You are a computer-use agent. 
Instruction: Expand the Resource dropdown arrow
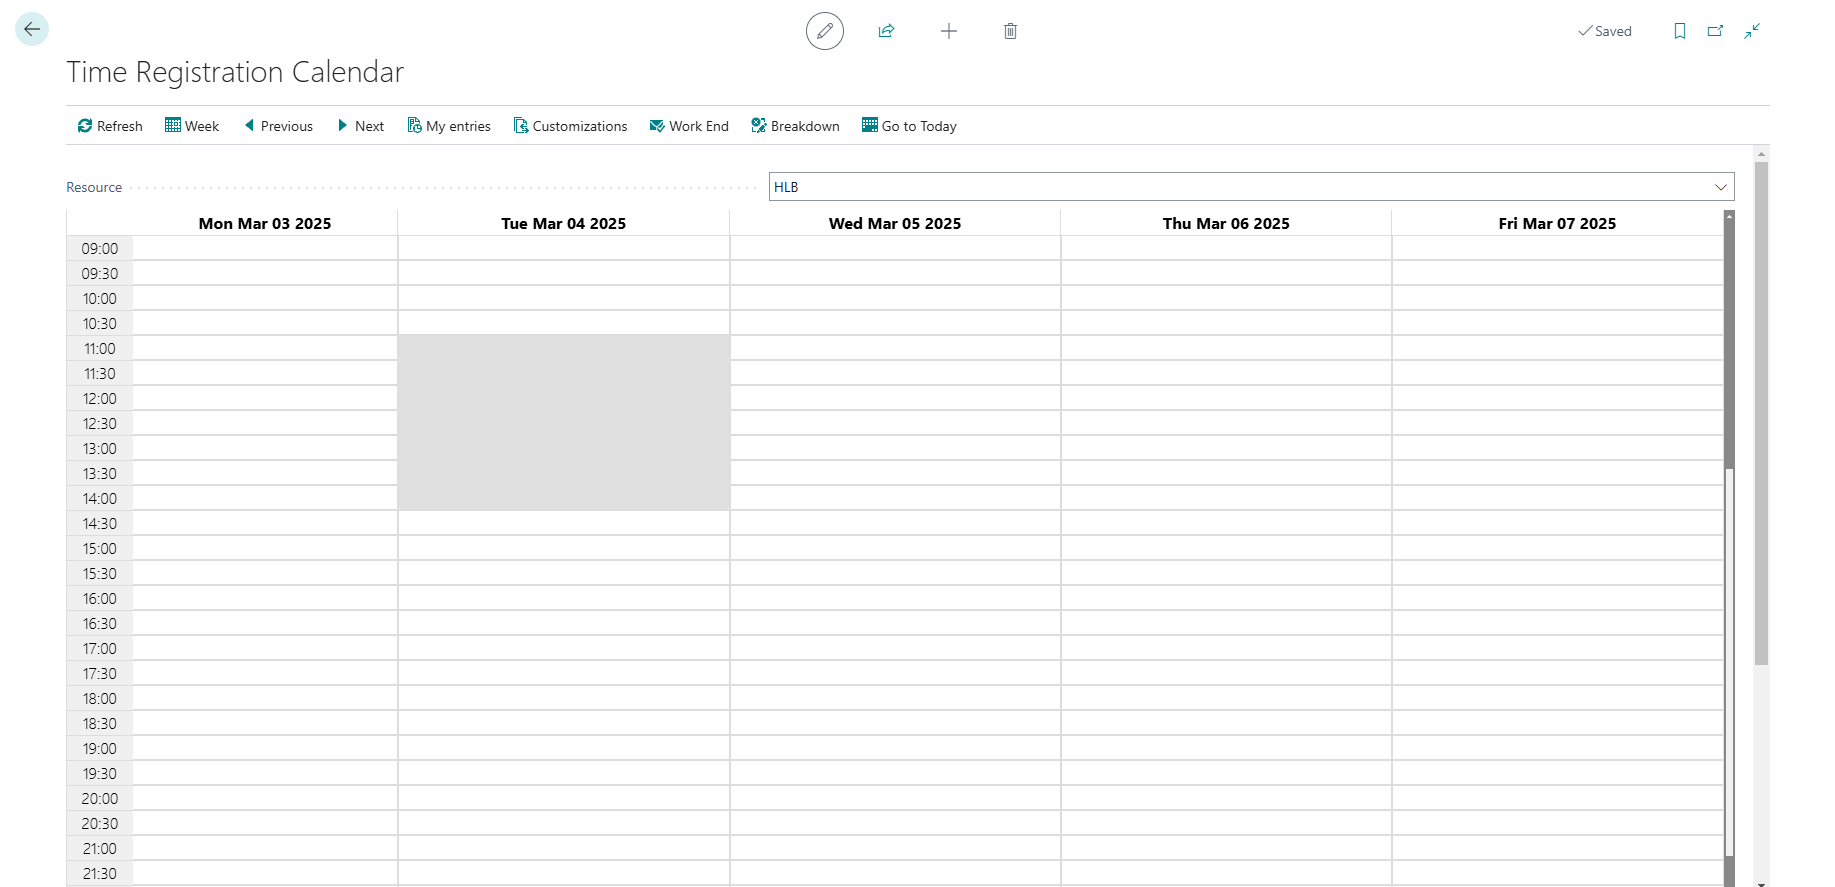coord(1720,187)
